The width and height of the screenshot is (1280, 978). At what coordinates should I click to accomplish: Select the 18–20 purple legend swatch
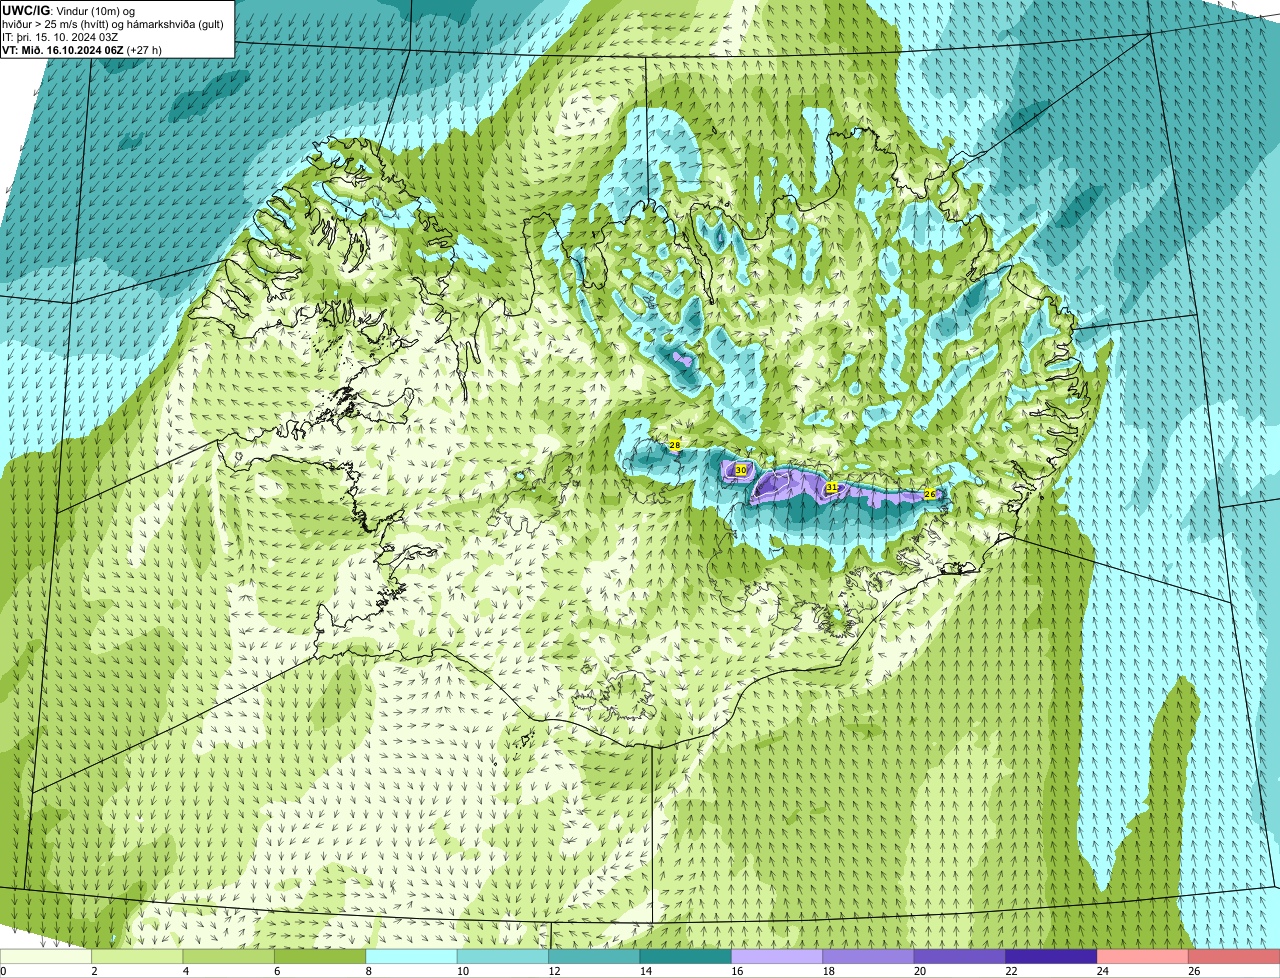(x=869, y=957)
